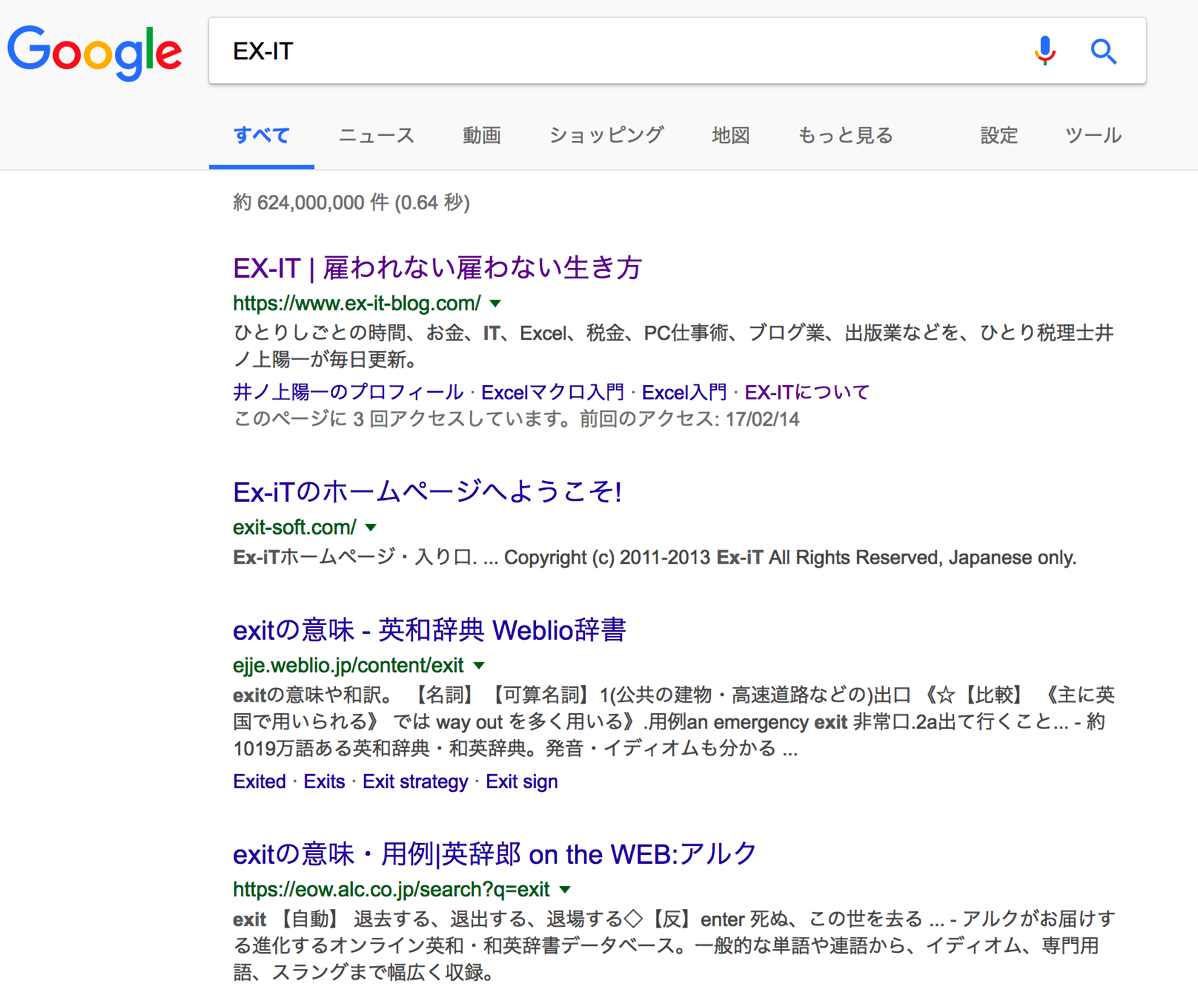Open the EX-IT | 雇われない雇わない生き方 result
This screenshot has width=1198, height=996.
(437, 268)
